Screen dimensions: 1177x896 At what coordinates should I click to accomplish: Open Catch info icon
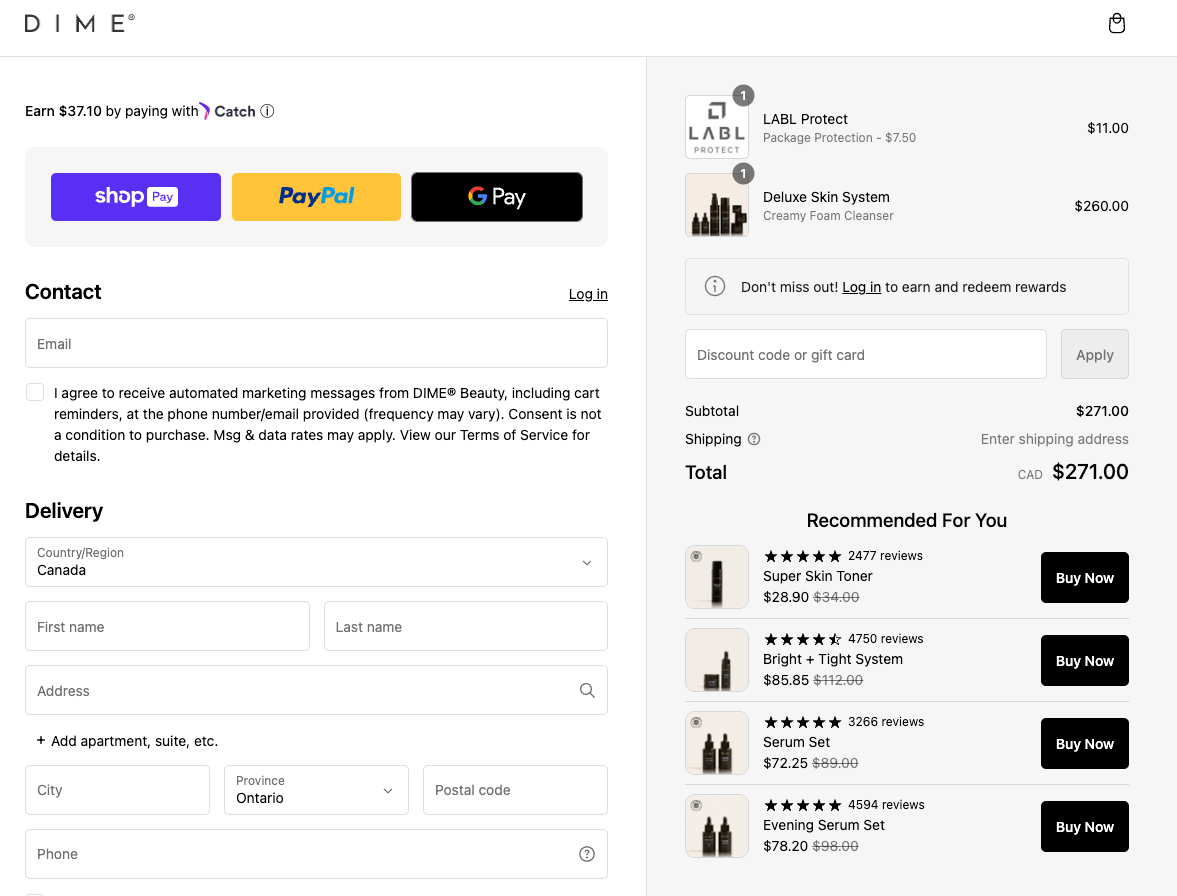pyautogui.click(x=267, y=111)
